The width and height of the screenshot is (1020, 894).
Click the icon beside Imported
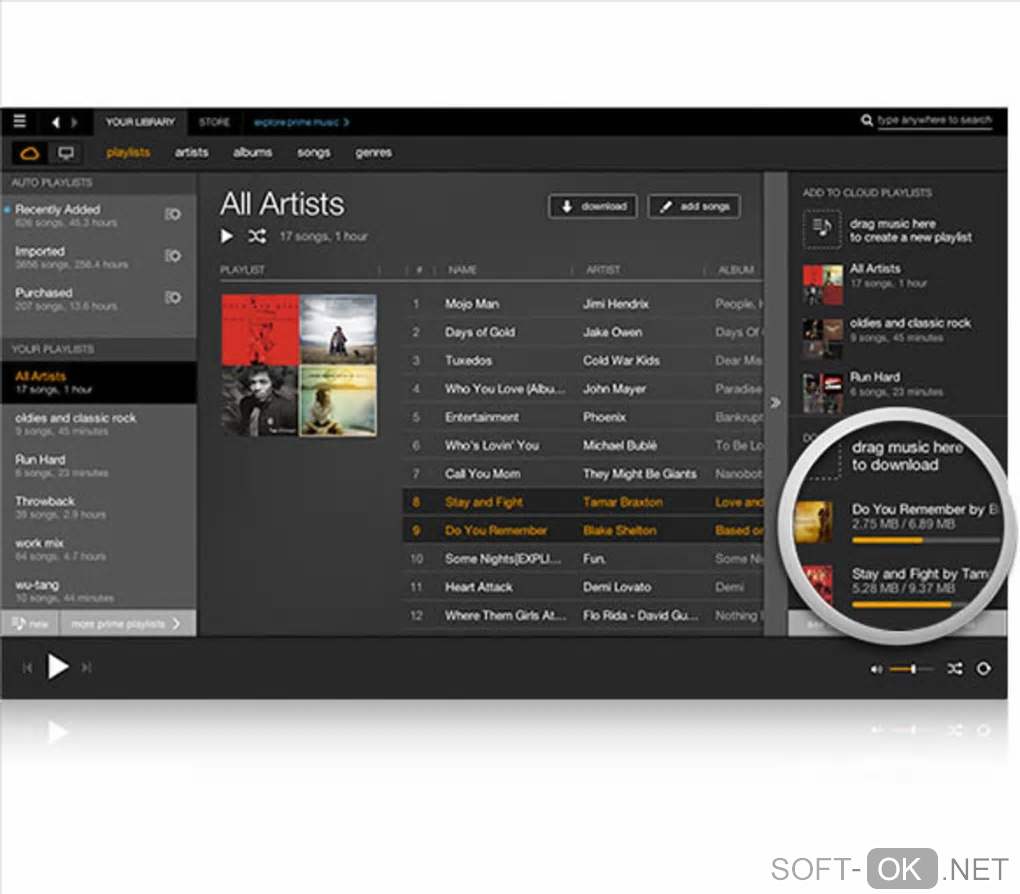(173, 256)
